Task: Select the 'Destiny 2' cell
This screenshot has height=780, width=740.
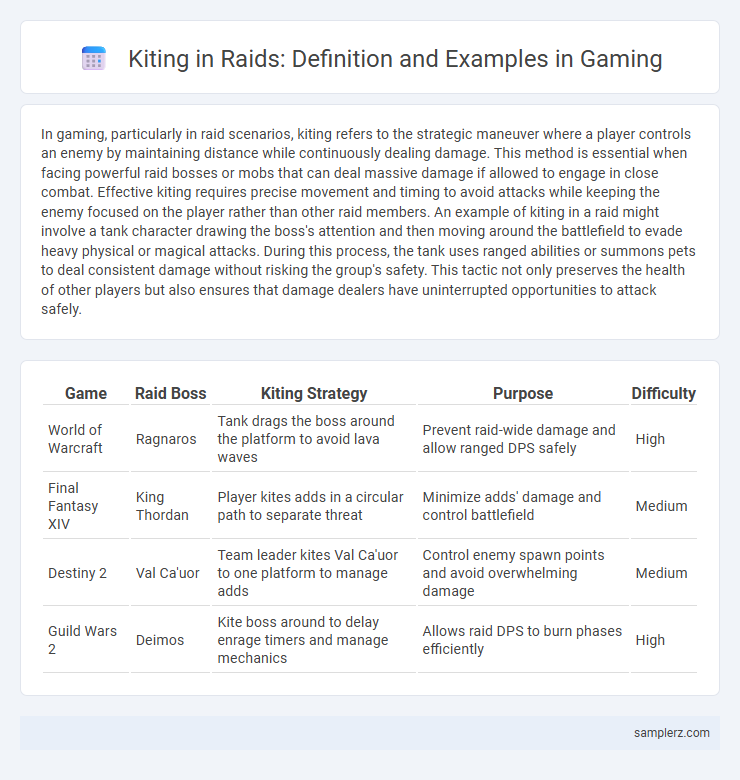Action: 86,573
